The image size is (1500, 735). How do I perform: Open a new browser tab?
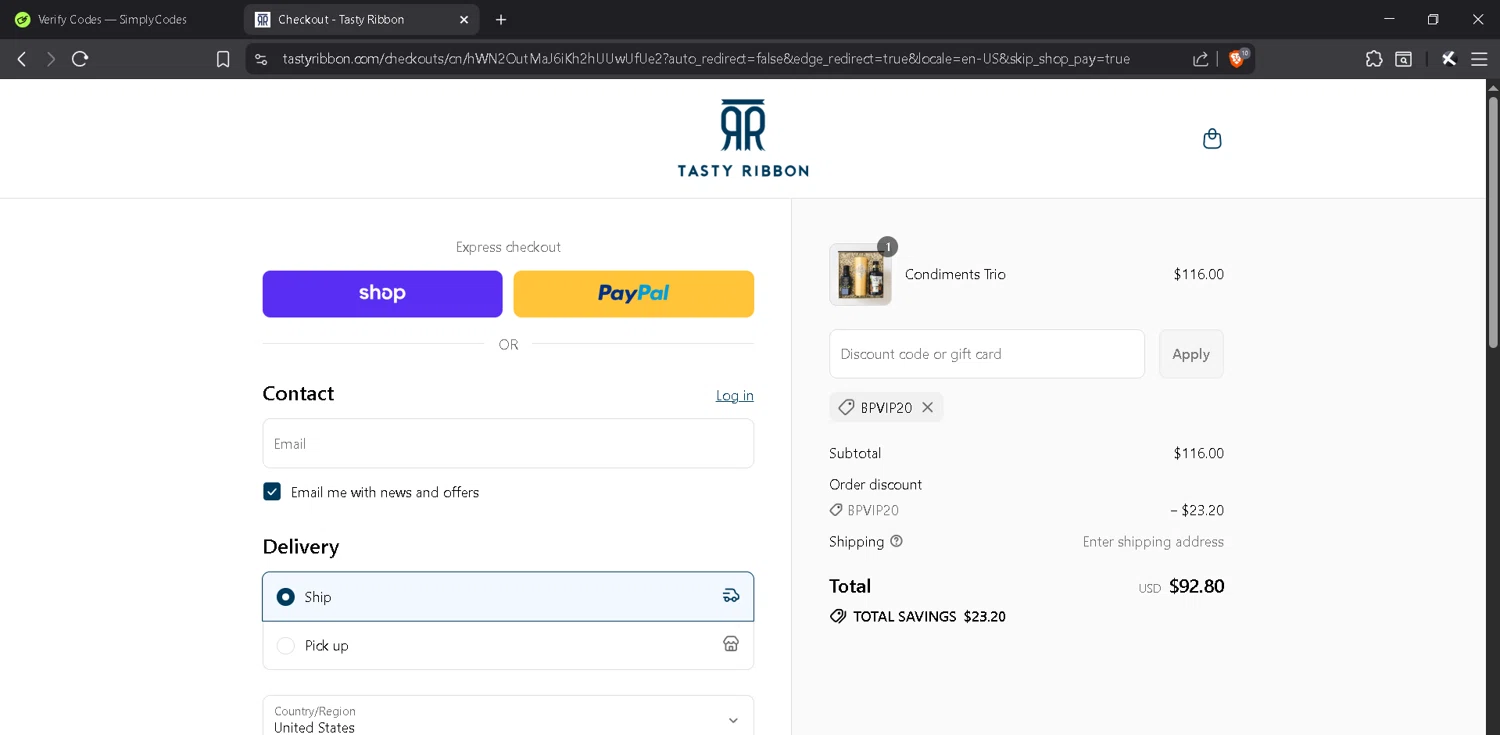pyautogui.click(x=501, y=20)
